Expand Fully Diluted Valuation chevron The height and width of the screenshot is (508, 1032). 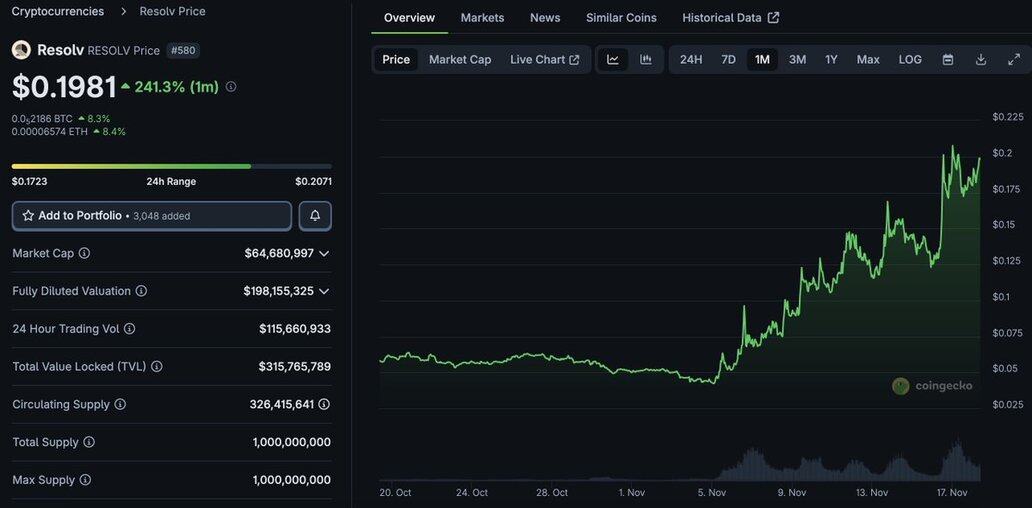[x=324, y=292]
